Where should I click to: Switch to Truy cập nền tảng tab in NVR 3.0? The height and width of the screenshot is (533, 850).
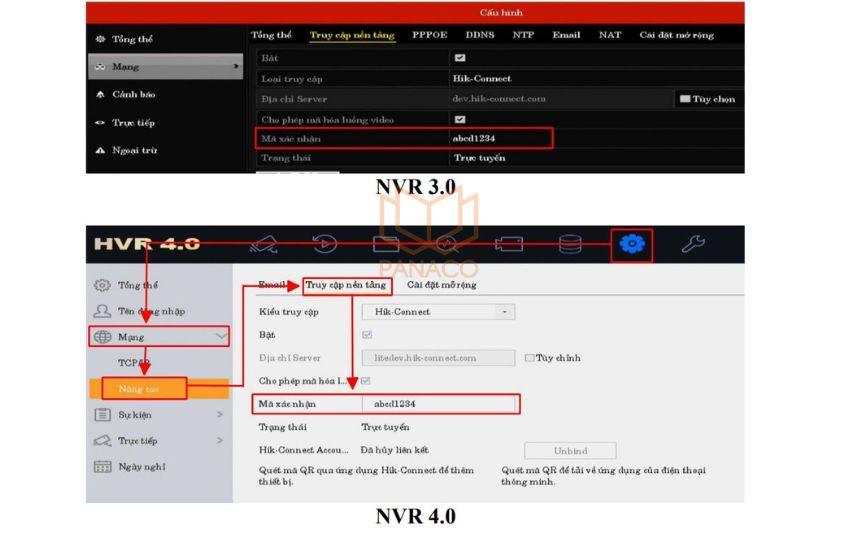point(352,35)
